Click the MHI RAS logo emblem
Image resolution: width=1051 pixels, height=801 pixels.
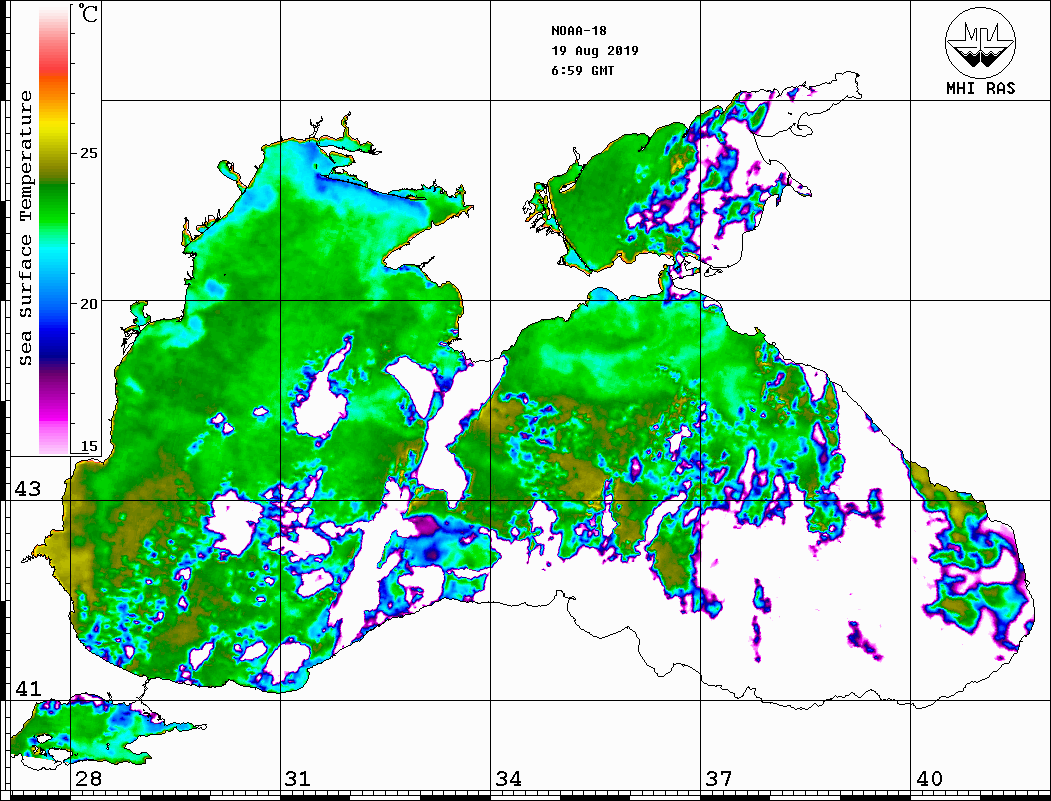pos(981,42)
